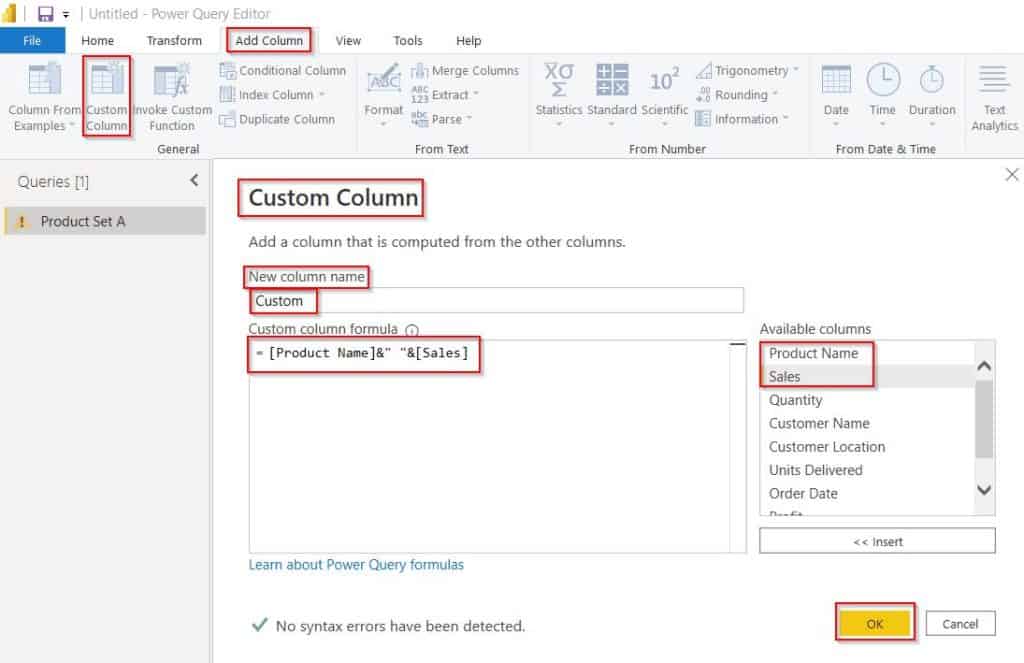Open the Duration column tool
Image resolution: width=1024 pixels, height=663 pixels.
click(932, 93)
